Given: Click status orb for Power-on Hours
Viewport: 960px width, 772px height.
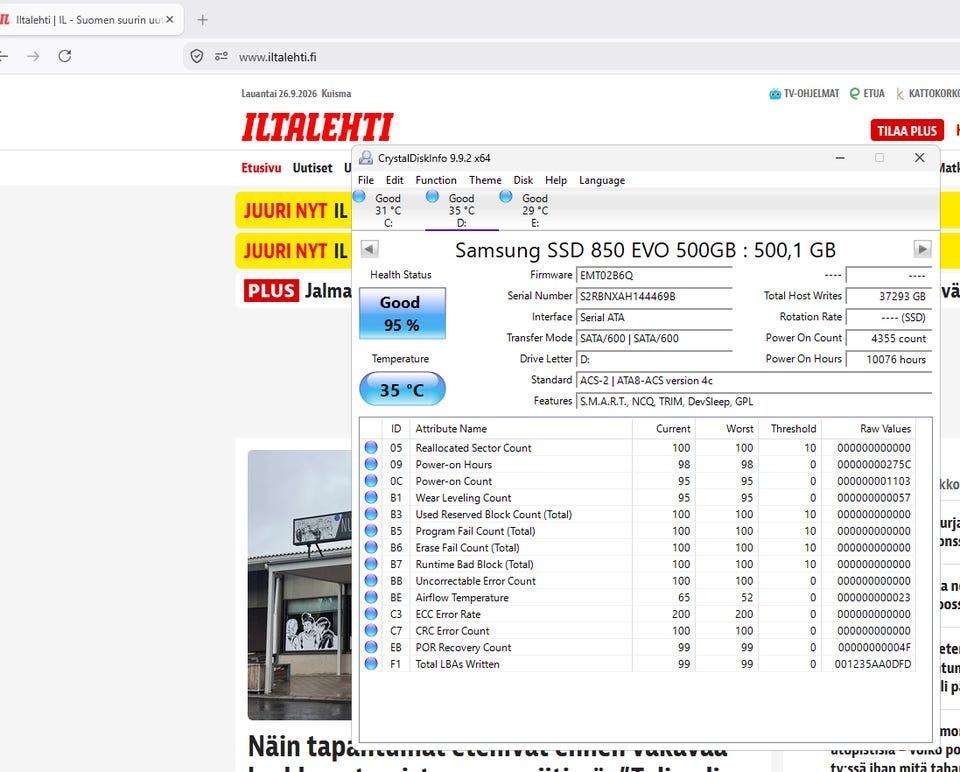Looking at the screenshot, I should 371,464.
